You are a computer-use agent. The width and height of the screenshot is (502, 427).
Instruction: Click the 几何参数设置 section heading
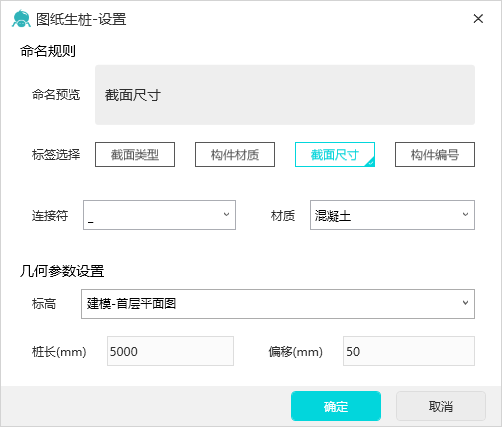point(62,271)
